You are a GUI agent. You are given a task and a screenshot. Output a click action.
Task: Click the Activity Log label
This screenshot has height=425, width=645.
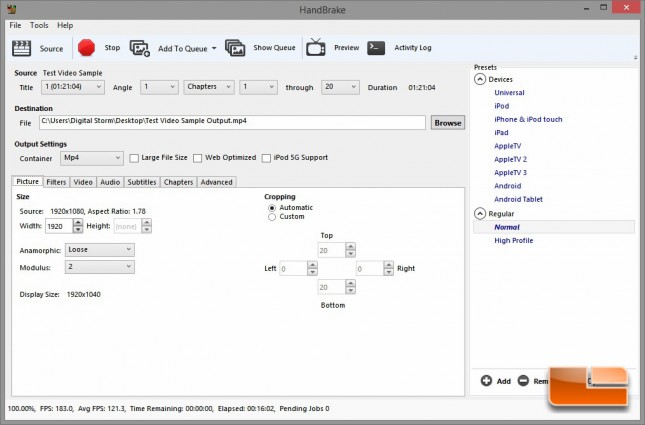coord(413,48)
